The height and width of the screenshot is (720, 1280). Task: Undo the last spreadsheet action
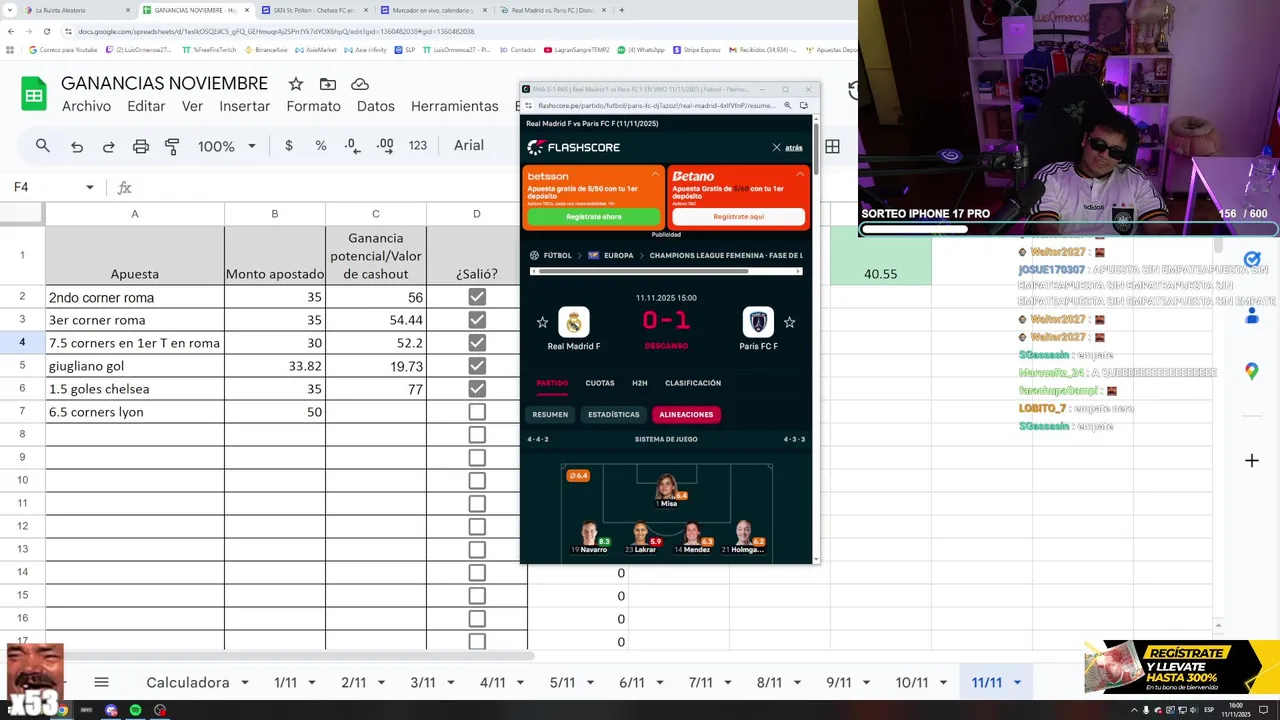[x=77, y=146]
